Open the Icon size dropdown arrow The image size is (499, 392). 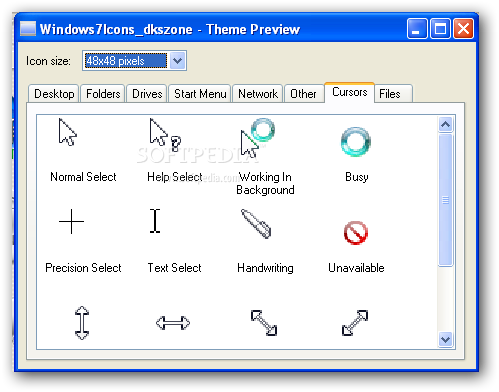point(177,61)
